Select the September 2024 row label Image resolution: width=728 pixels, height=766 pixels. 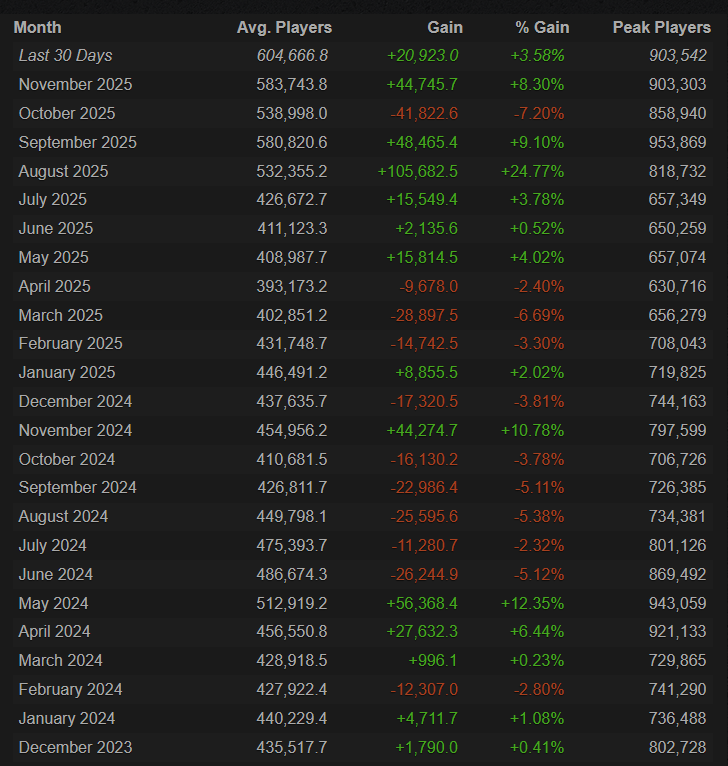(78, 488)
